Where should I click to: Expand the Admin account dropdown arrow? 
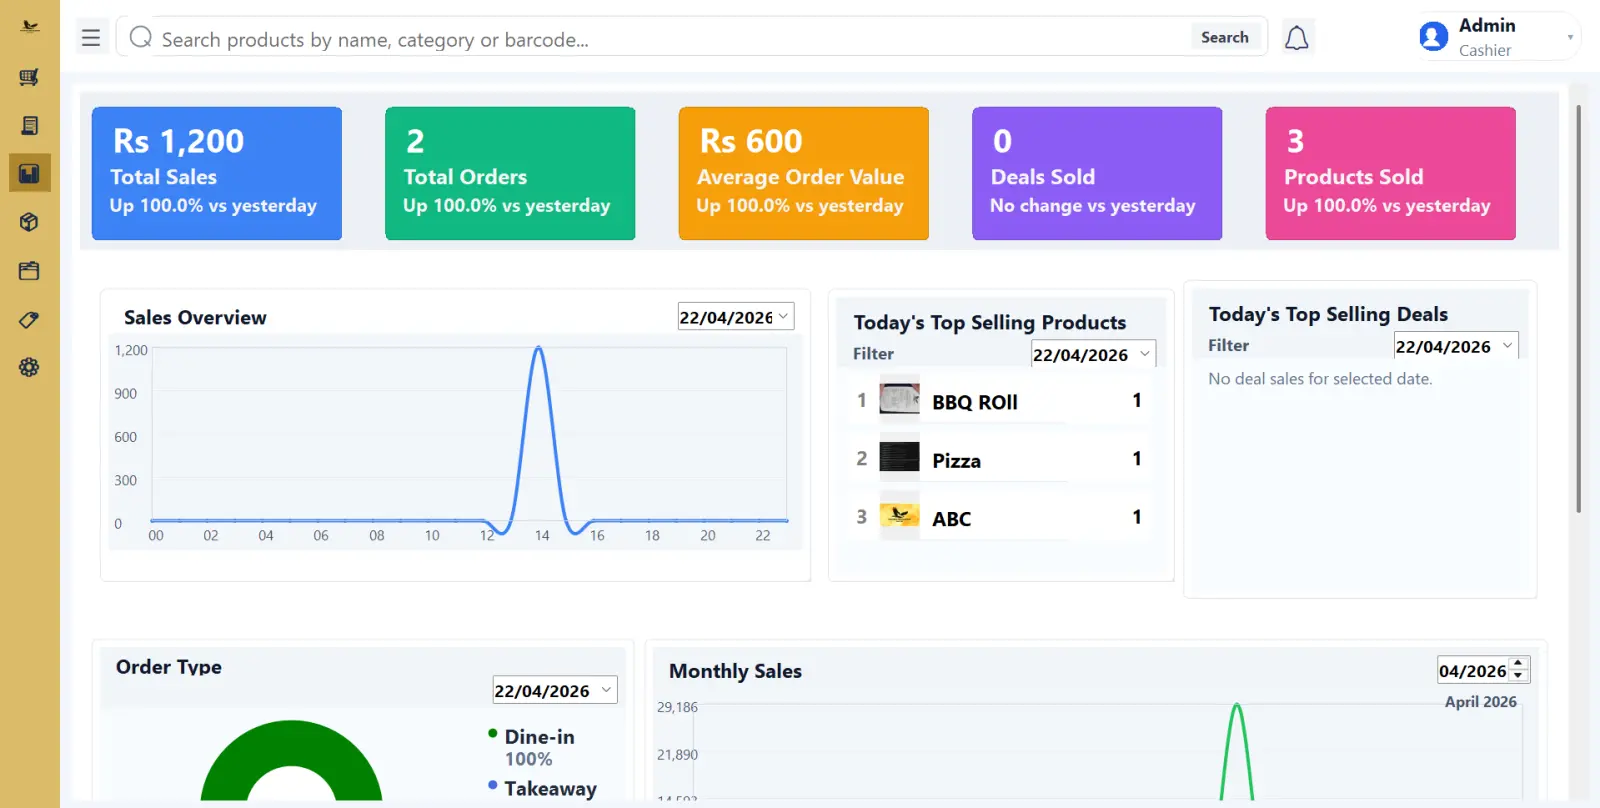pos(1570,38)
